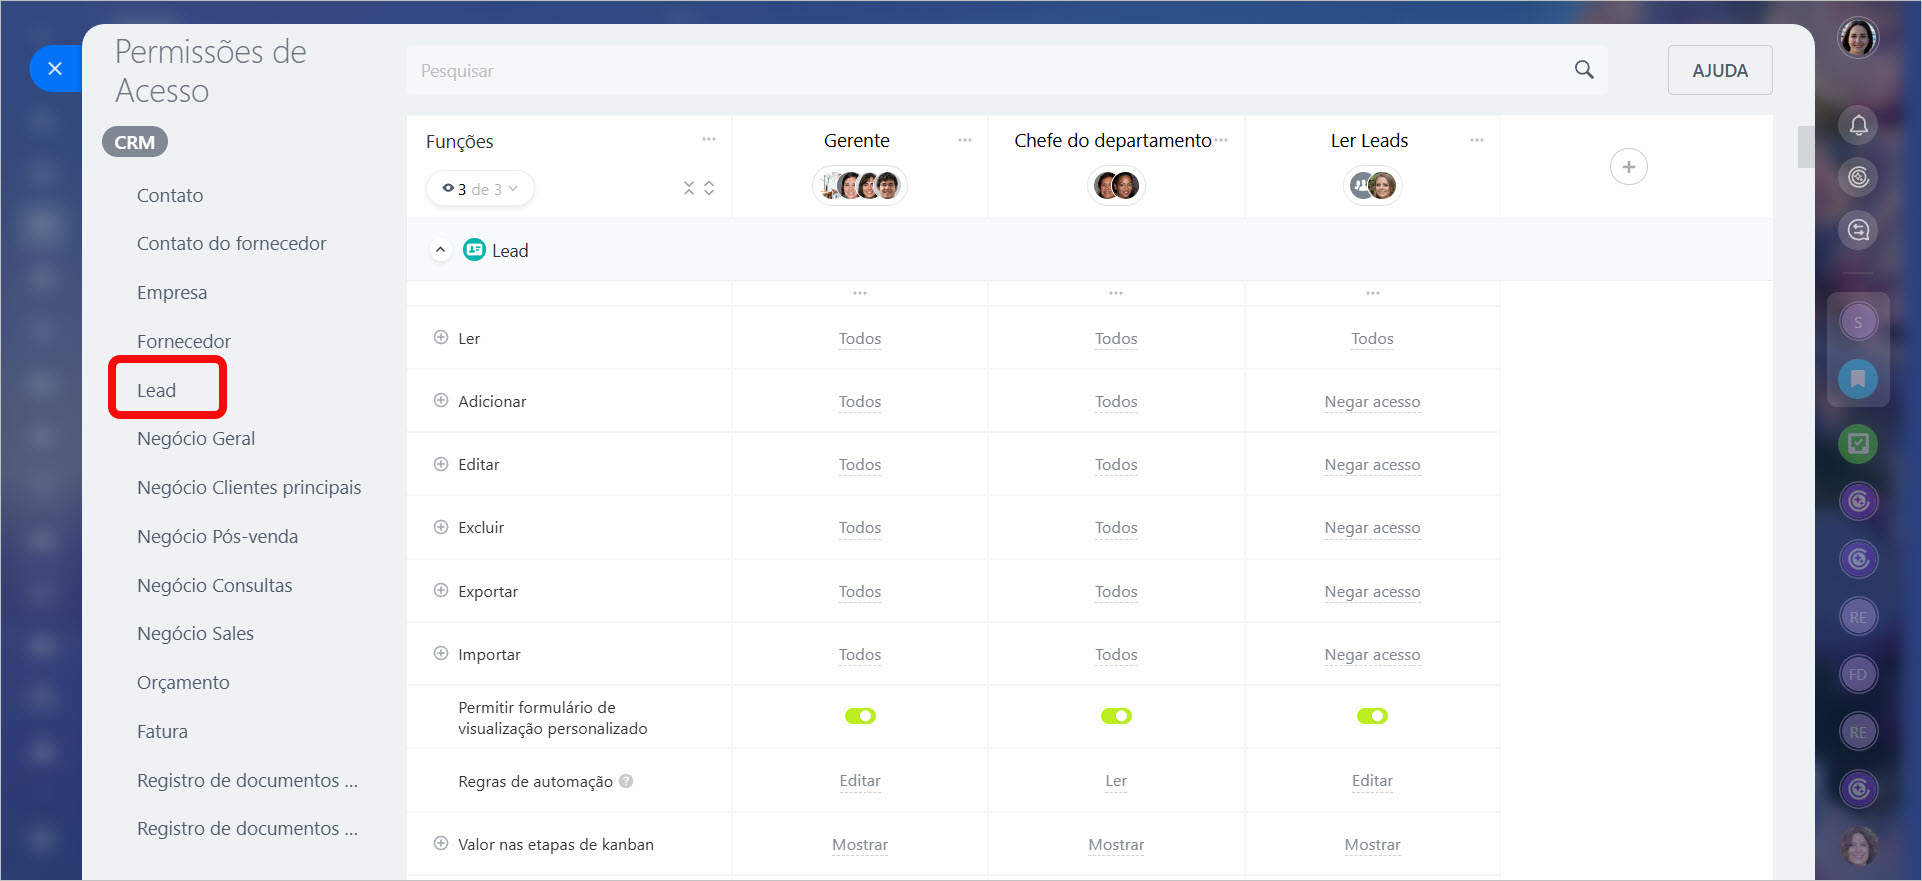
Task: Open the Gerente role three-dots menu
Action: click(964, 140)
